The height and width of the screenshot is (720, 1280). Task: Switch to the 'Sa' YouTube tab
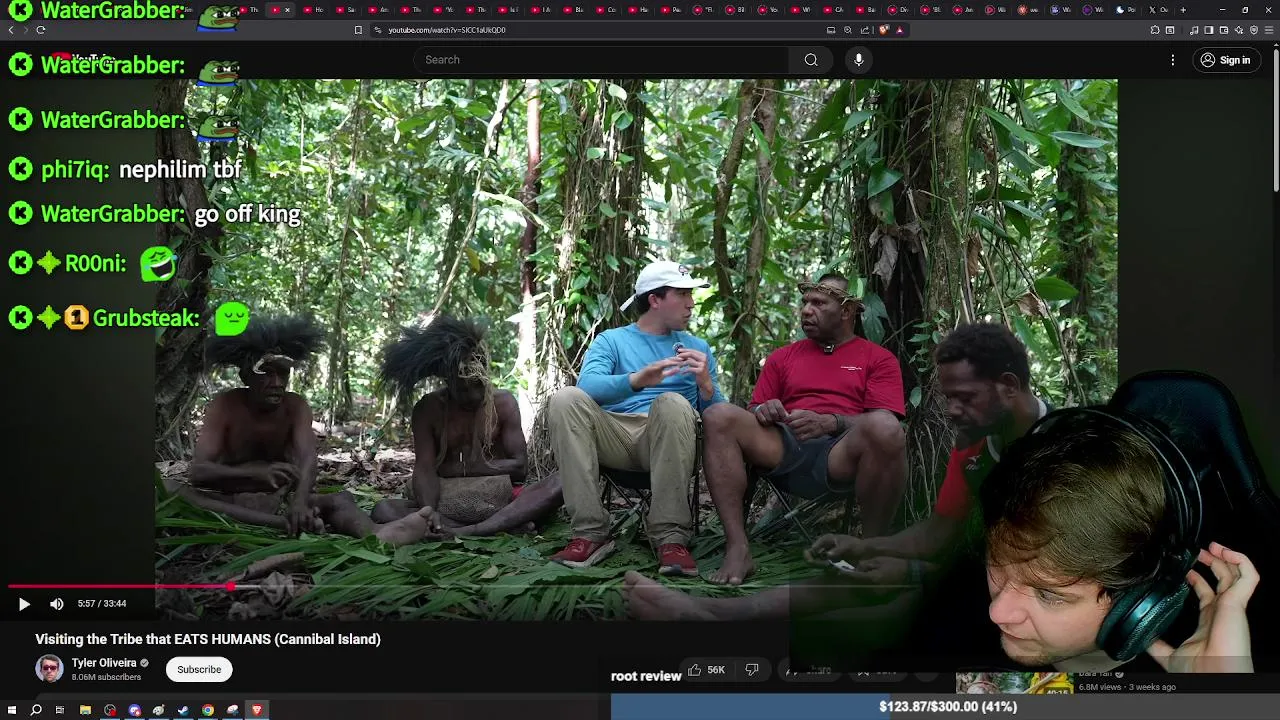pos(345,10)
